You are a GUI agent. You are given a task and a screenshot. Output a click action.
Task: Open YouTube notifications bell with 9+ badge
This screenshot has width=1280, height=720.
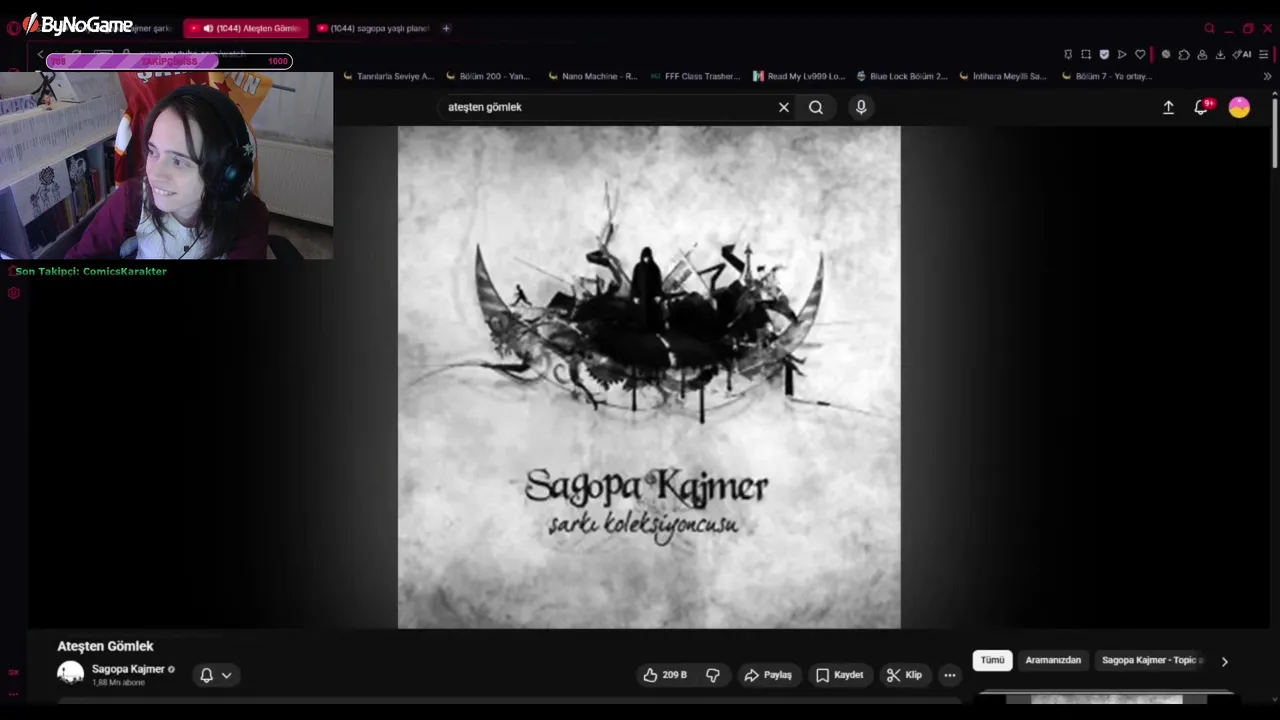click(x=1202, y=107)
